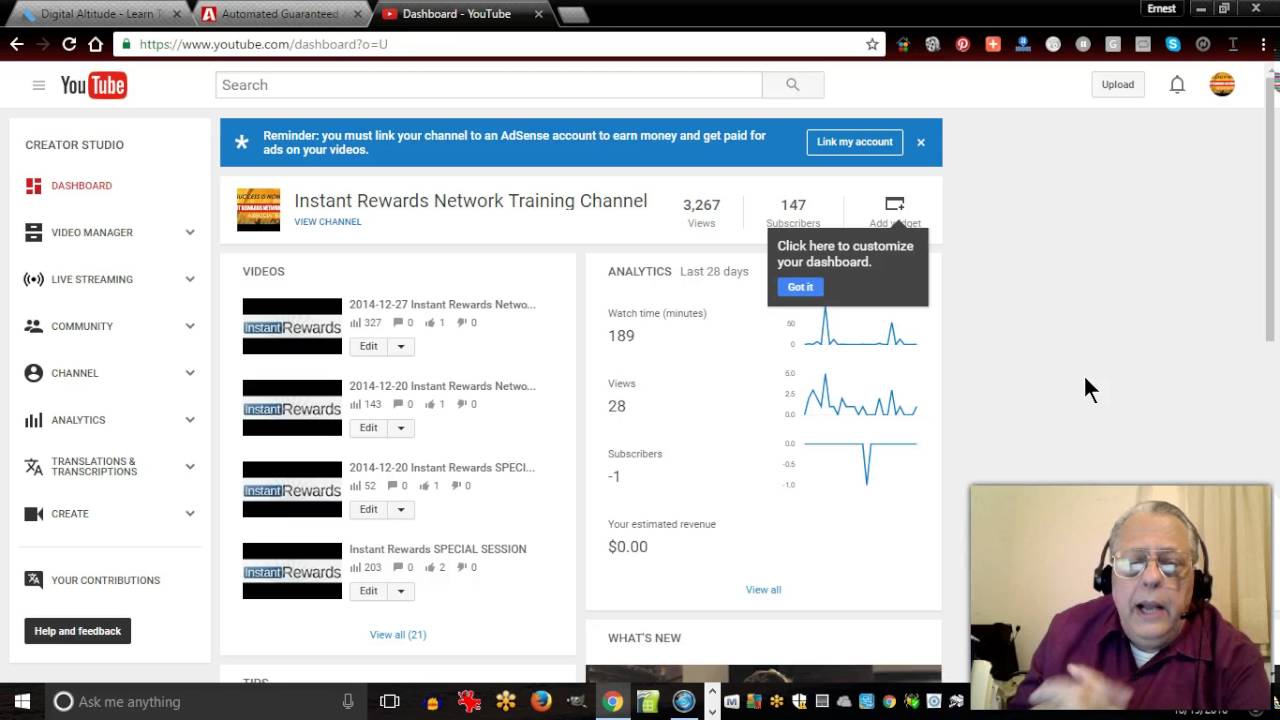Click the Channel person icon
Screen dimensions: 1280x720
click(34, 373)
